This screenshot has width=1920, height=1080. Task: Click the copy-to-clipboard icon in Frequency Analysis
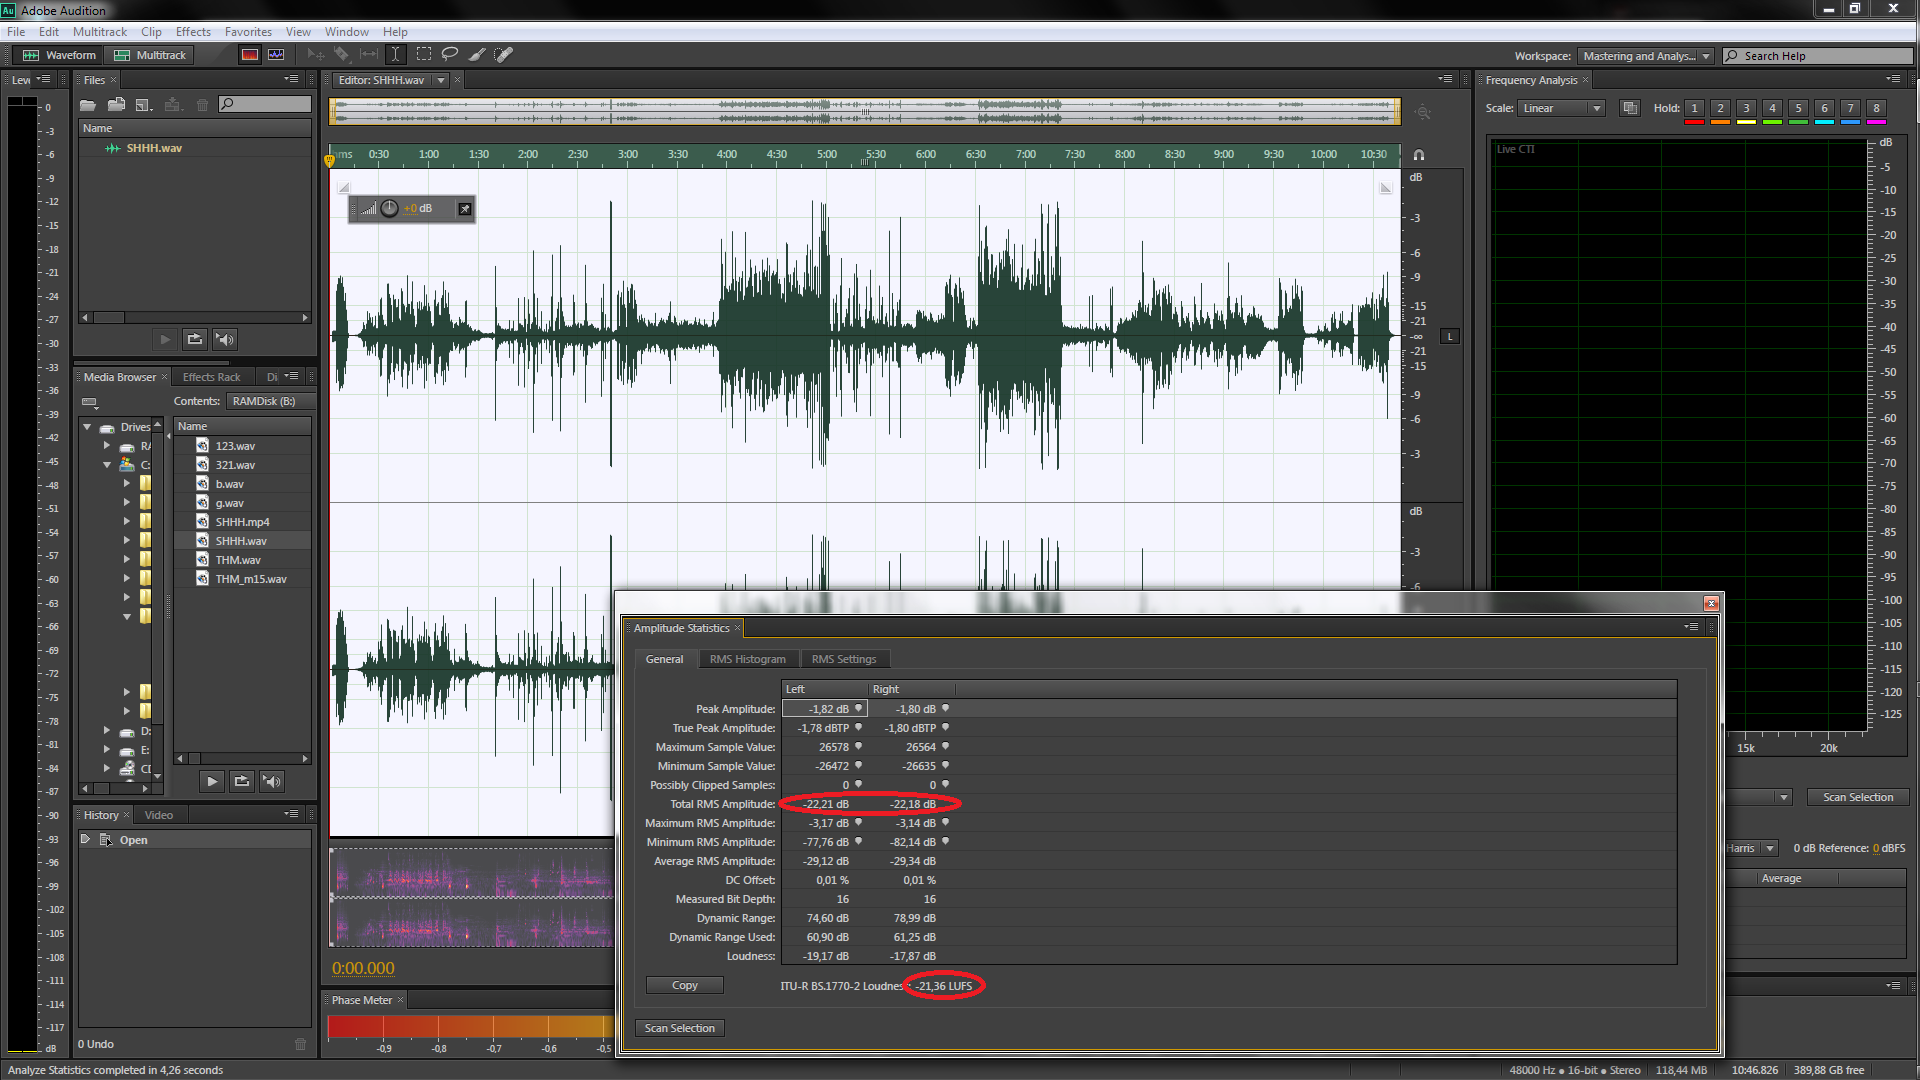click(1630, 108)
